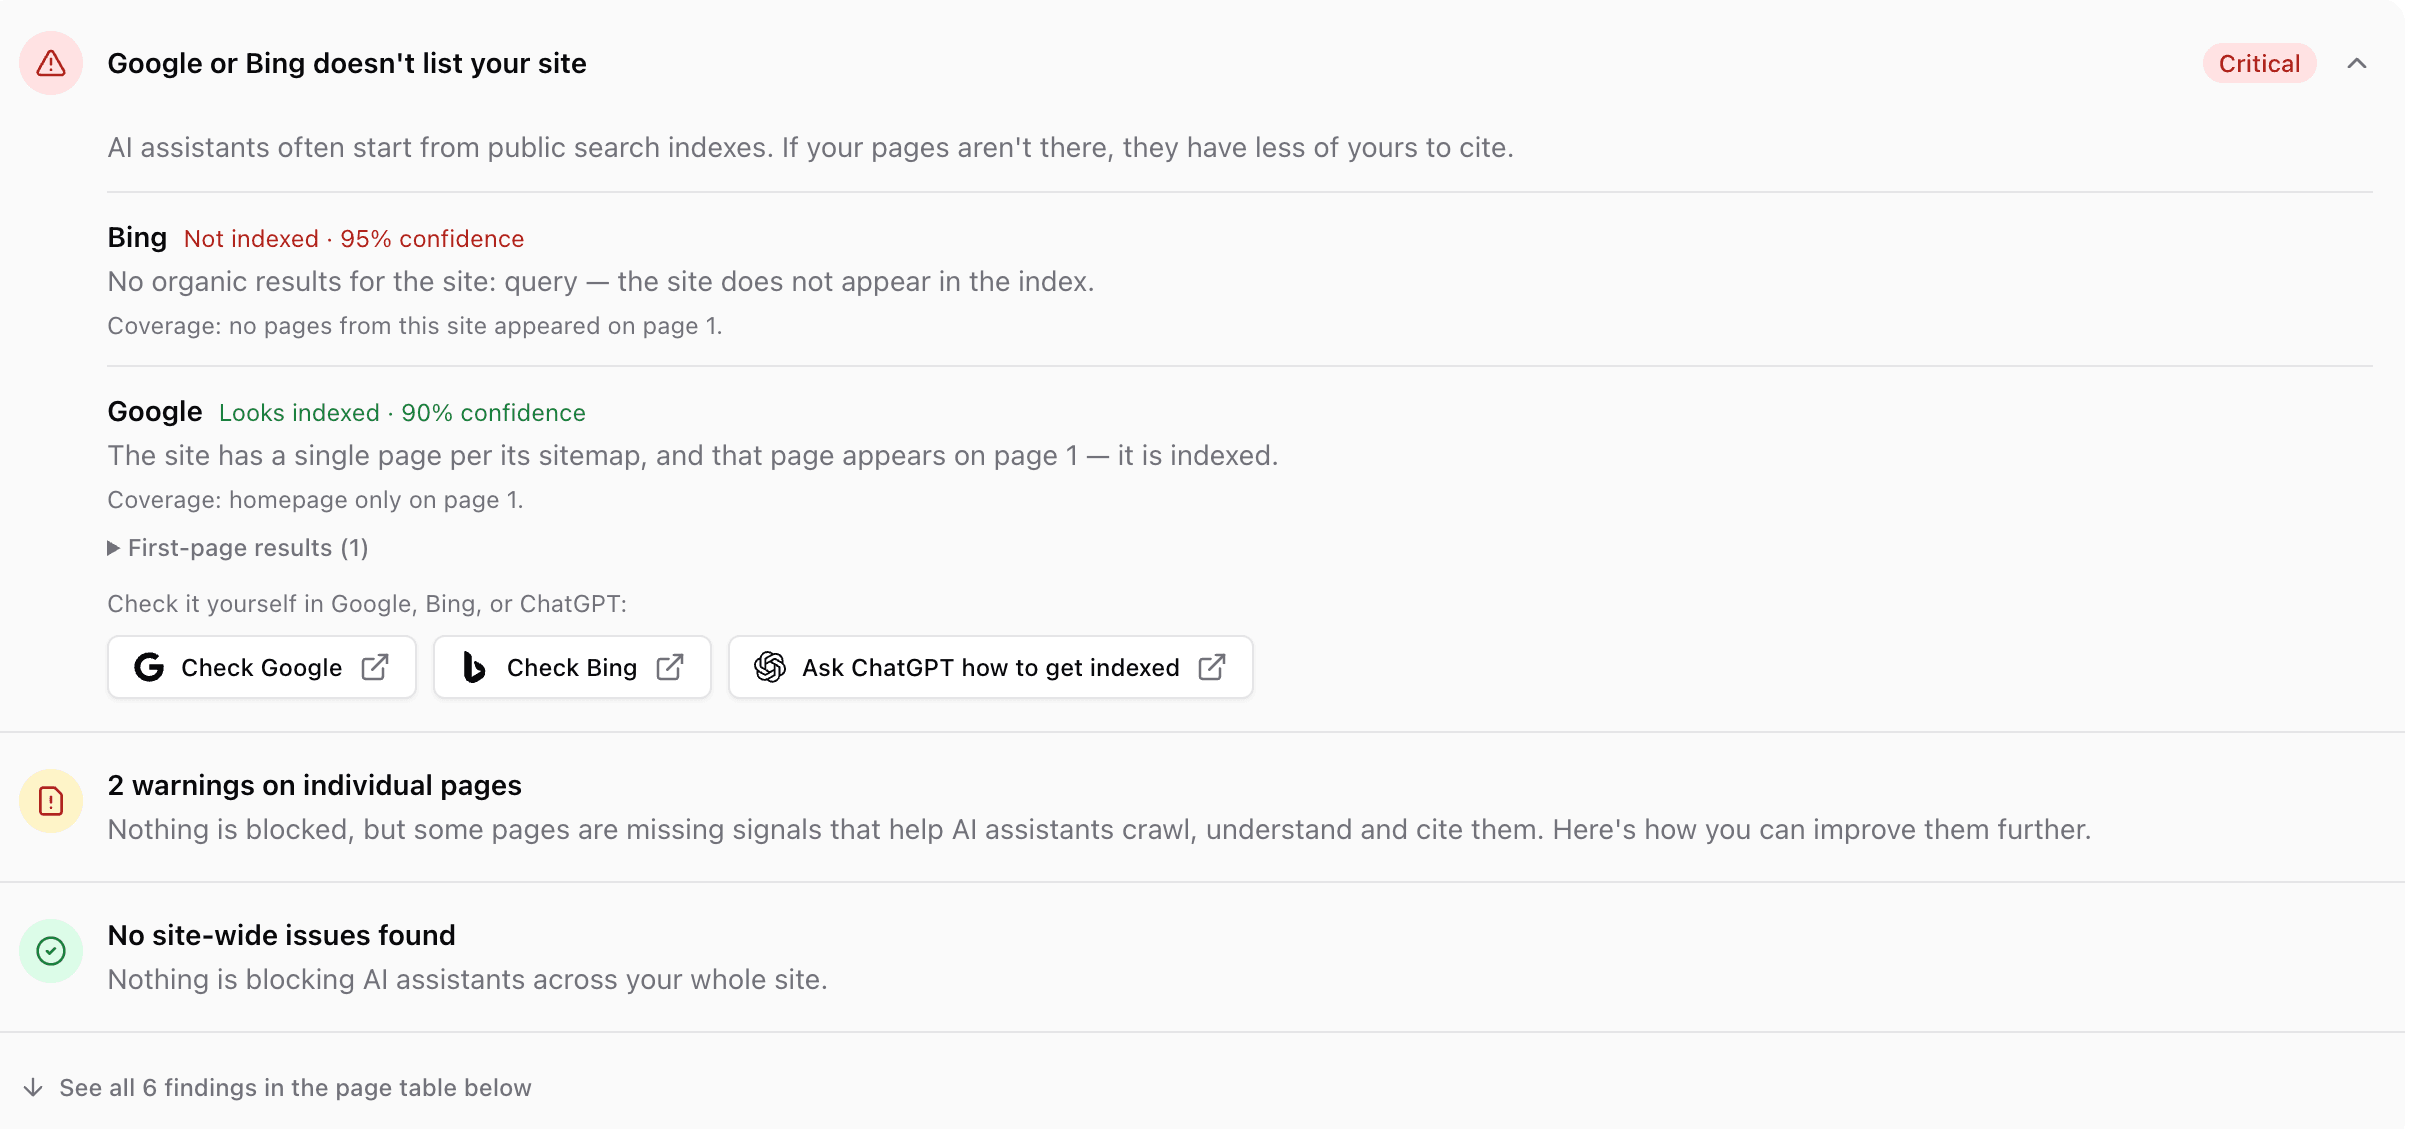
Task: Click the ChatGPT logo icon
Action: click(x=770, y=667)
